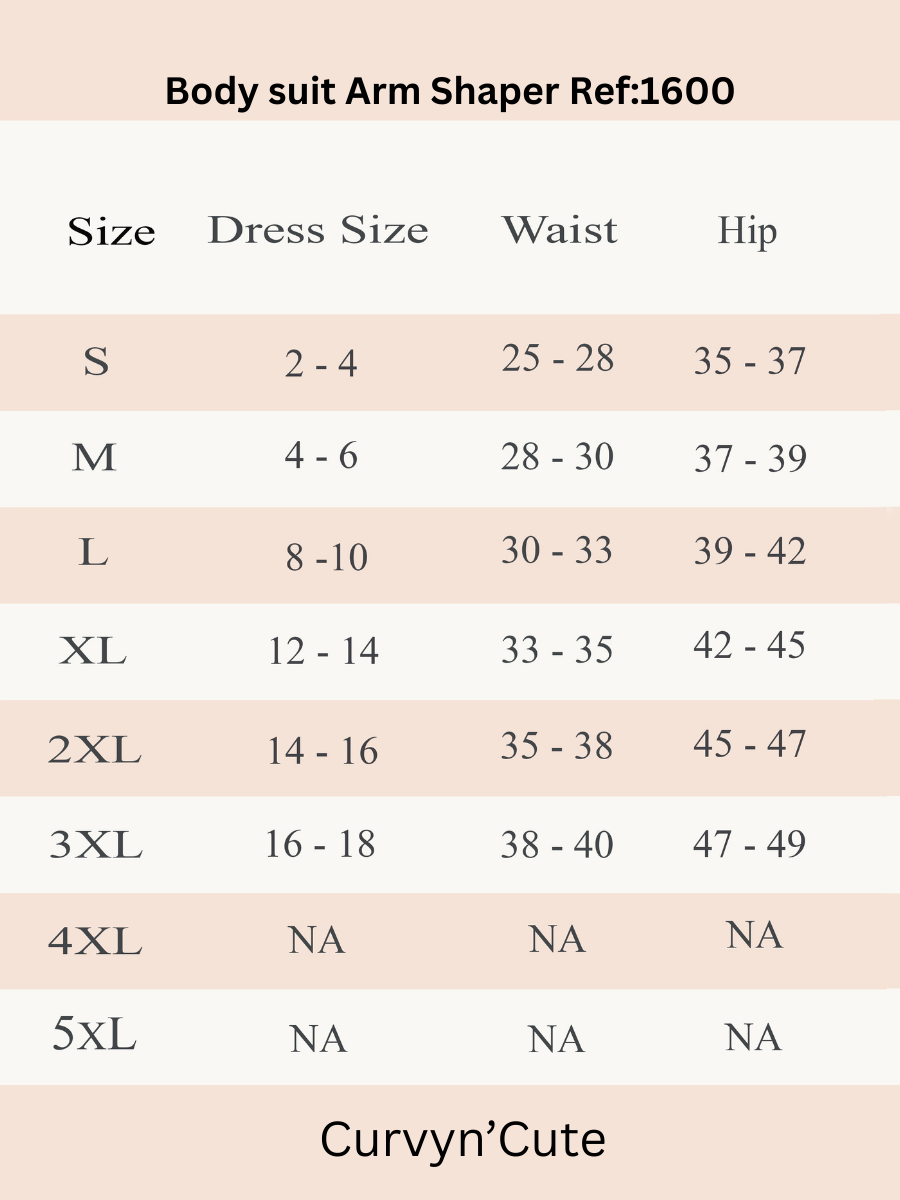Click the Waist column header
This screenshot has width=900, height=1200.
559,230
